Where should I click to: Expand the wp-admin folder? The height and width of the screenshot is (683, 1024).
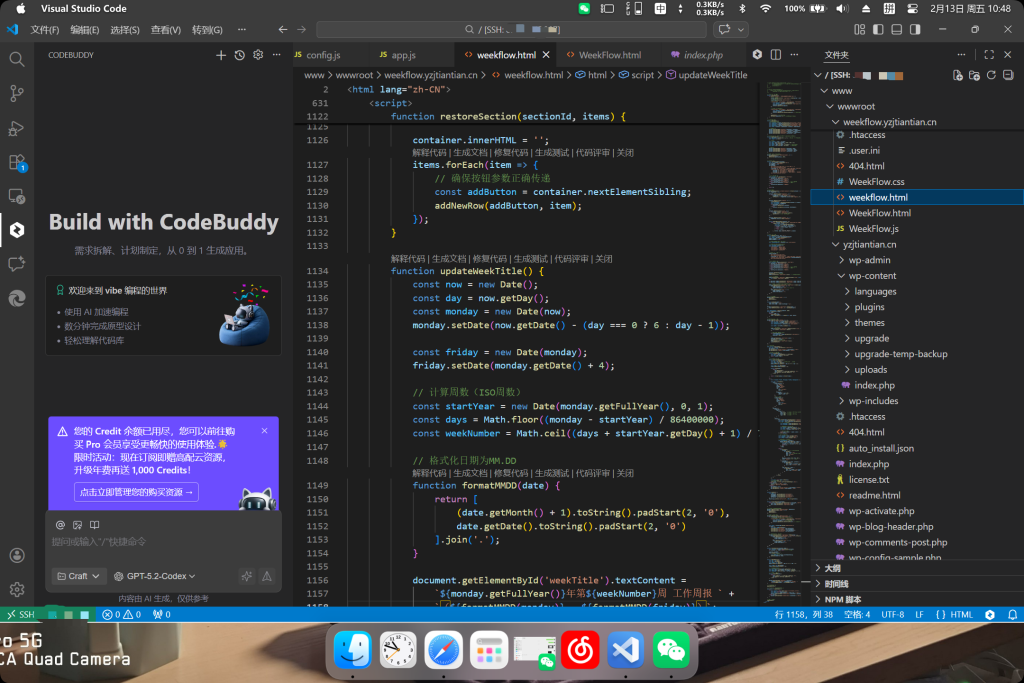point(871,260)
